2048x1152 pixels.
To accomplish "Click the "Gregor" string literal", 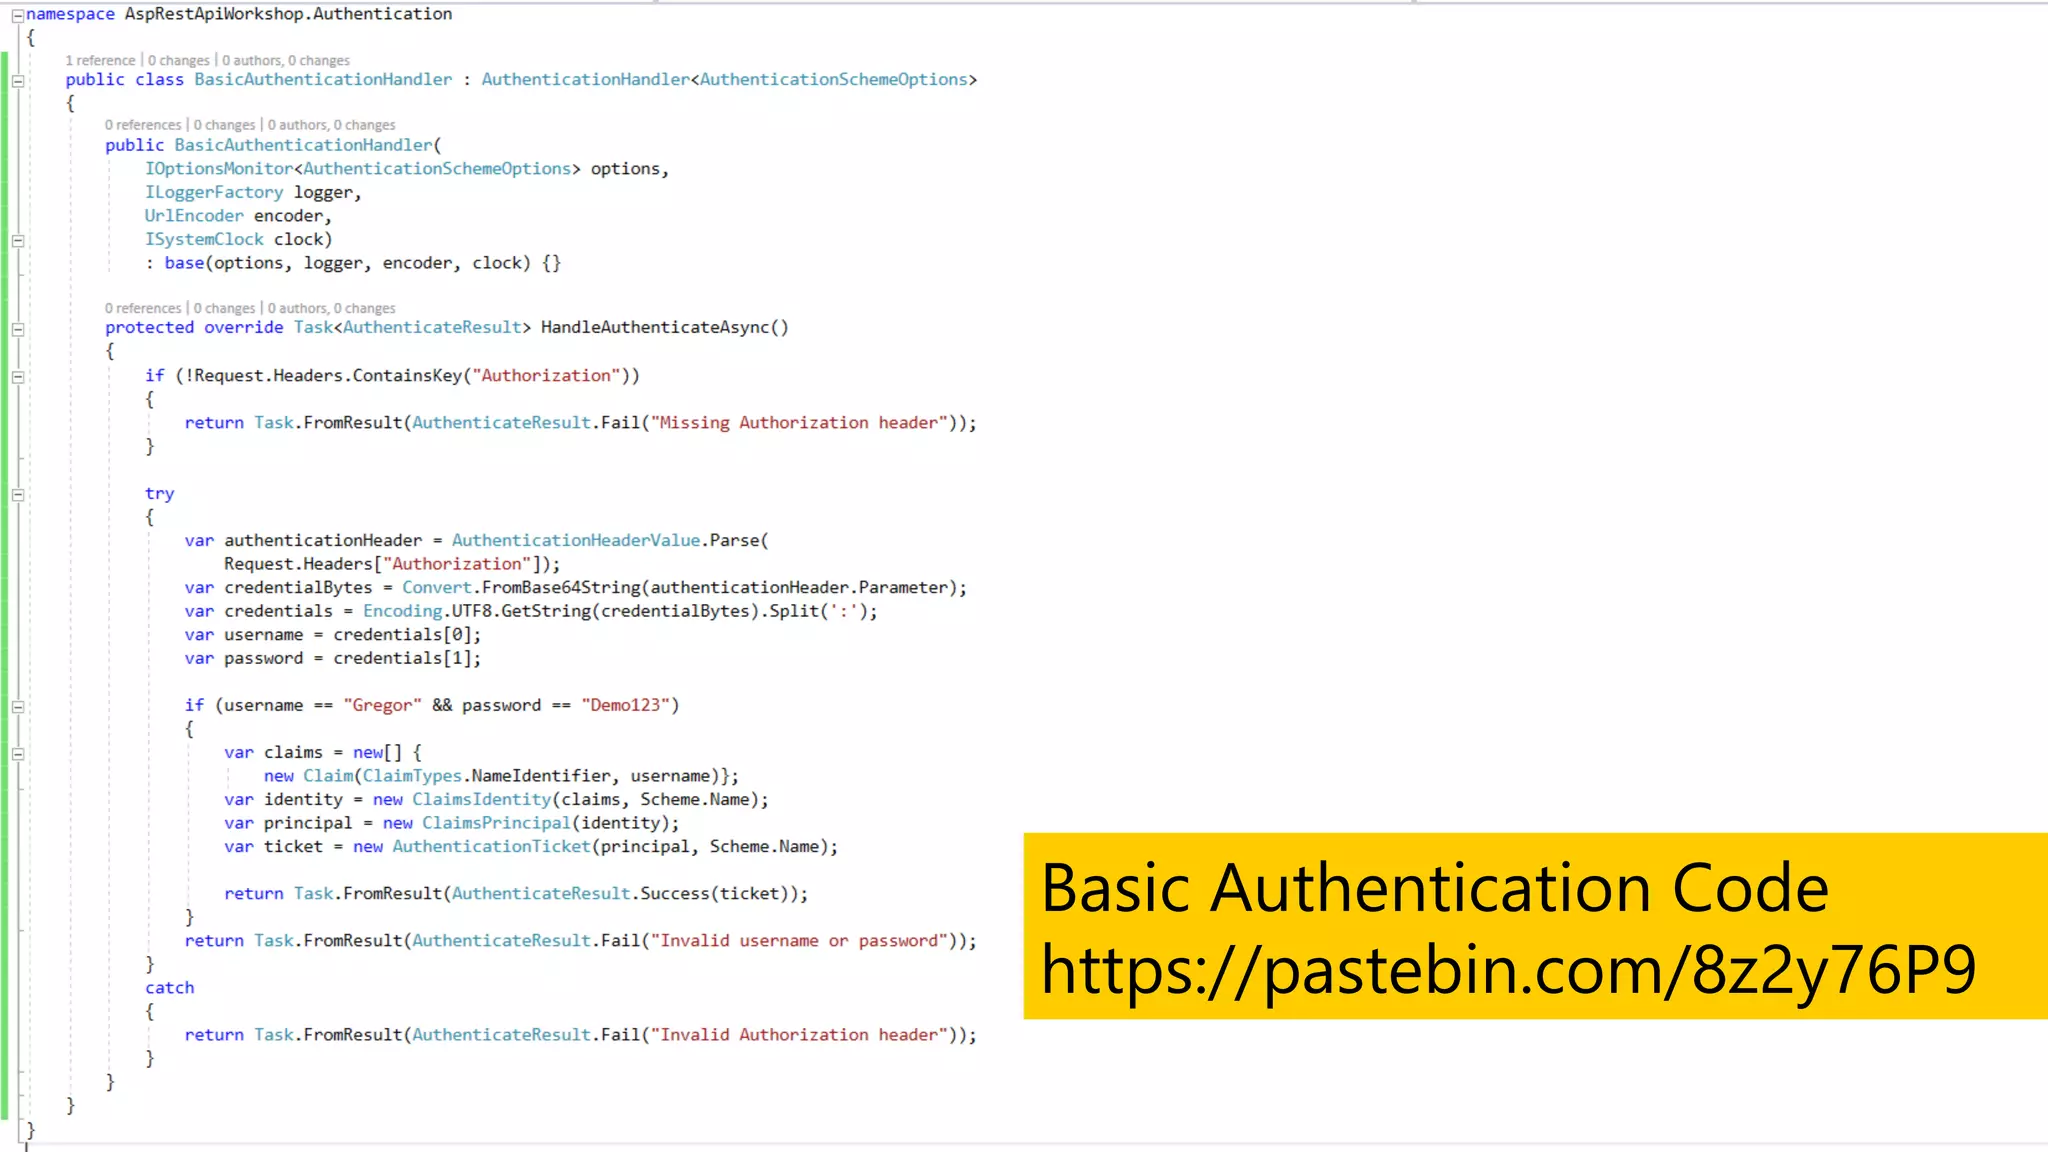I will [382, 706].
